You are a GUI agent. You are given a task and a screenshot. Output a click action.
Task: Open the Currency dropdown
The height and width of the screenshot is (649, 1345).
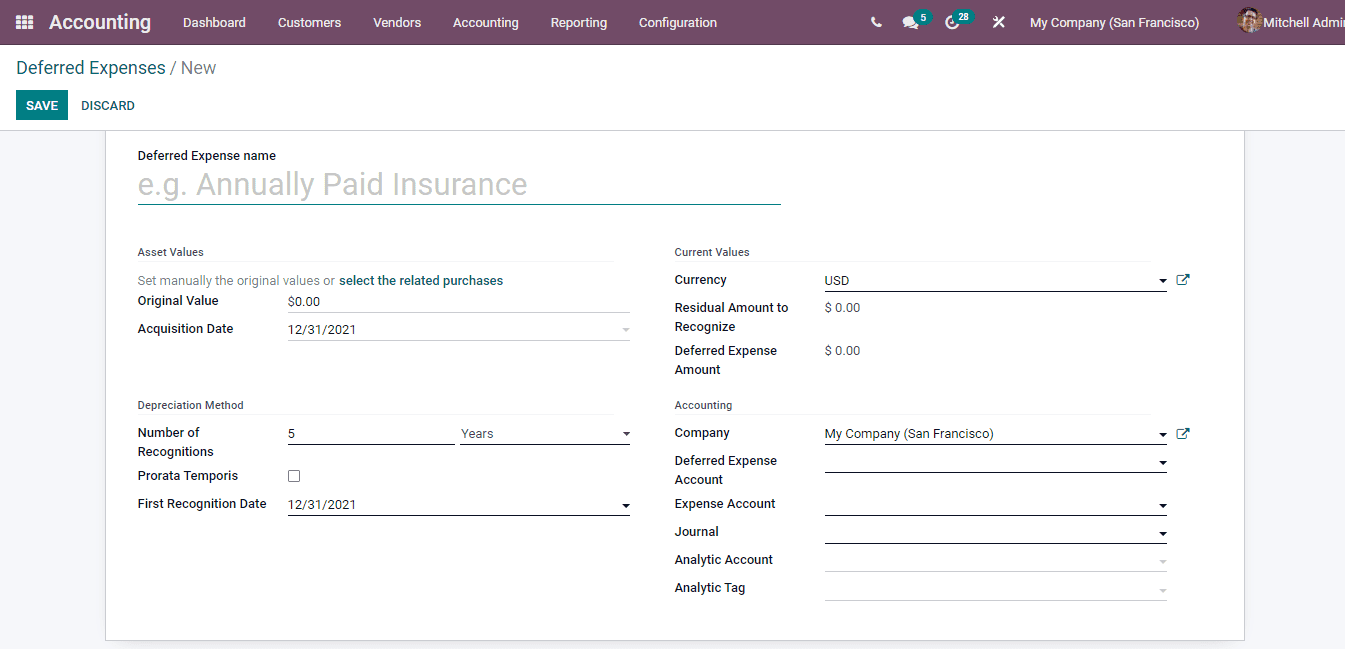pyautogui.click(x=1162, y=280)
